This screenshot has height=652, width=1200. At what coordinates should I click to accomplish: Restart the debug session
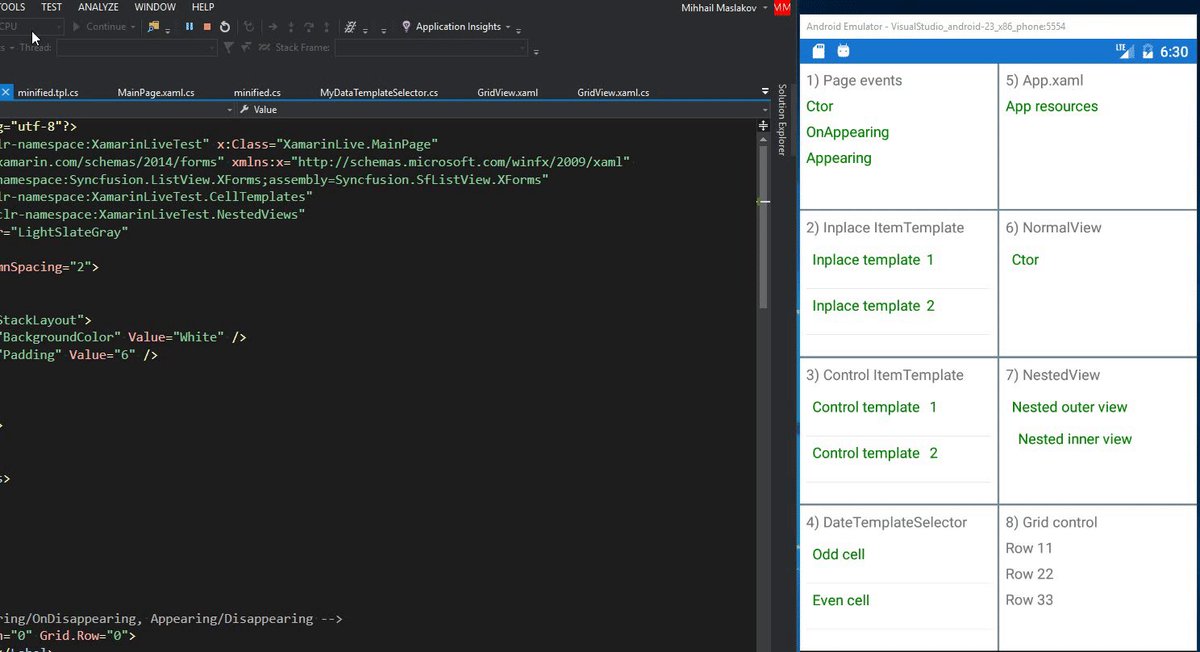pyautogui.click(x=225, y=27)
